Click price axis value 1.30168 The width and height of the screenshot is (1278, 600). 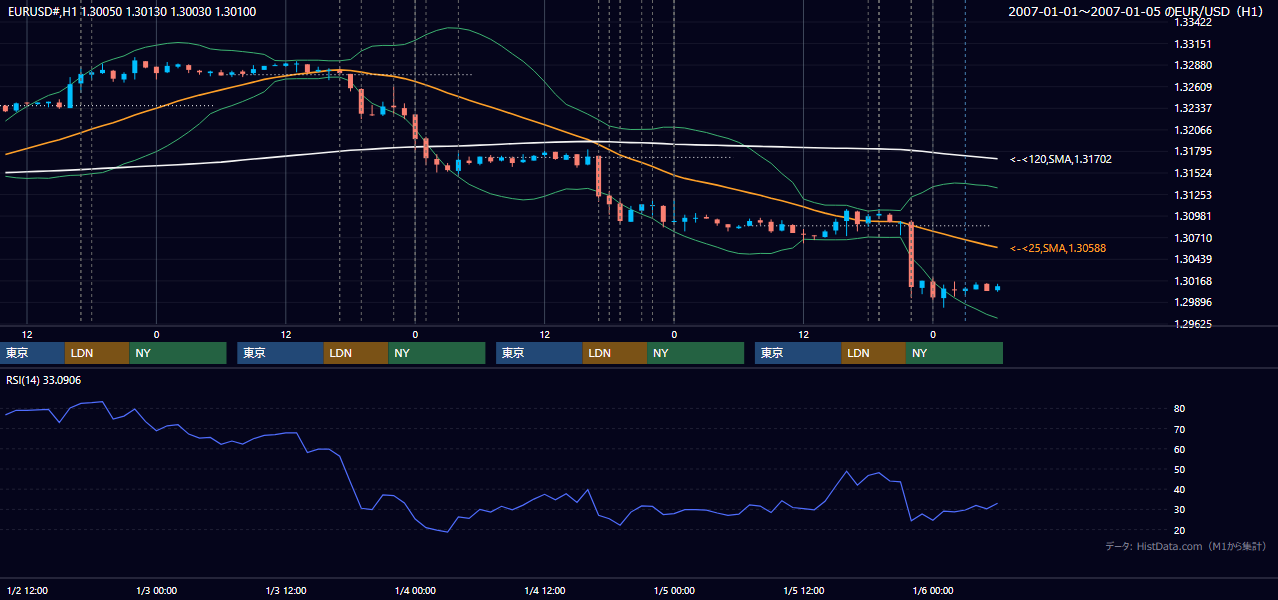(x=1193, y=281)
